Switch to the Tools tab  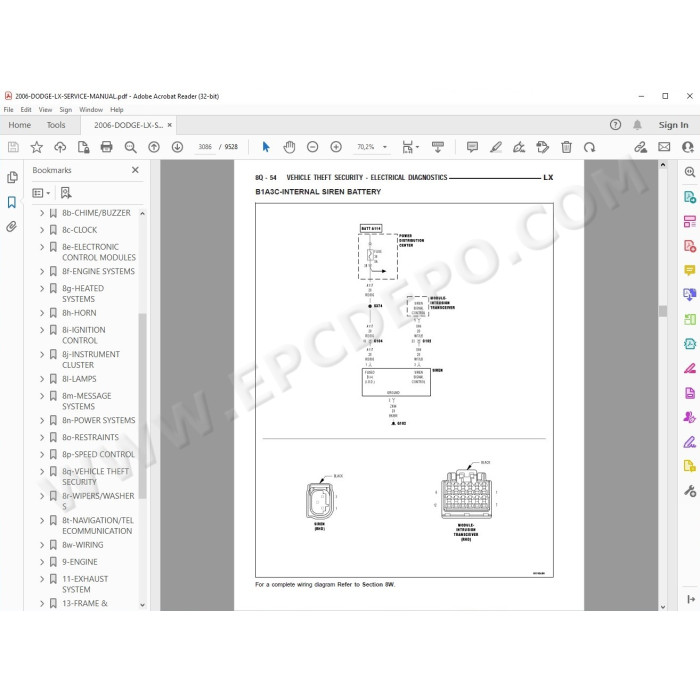pos(56,125)
